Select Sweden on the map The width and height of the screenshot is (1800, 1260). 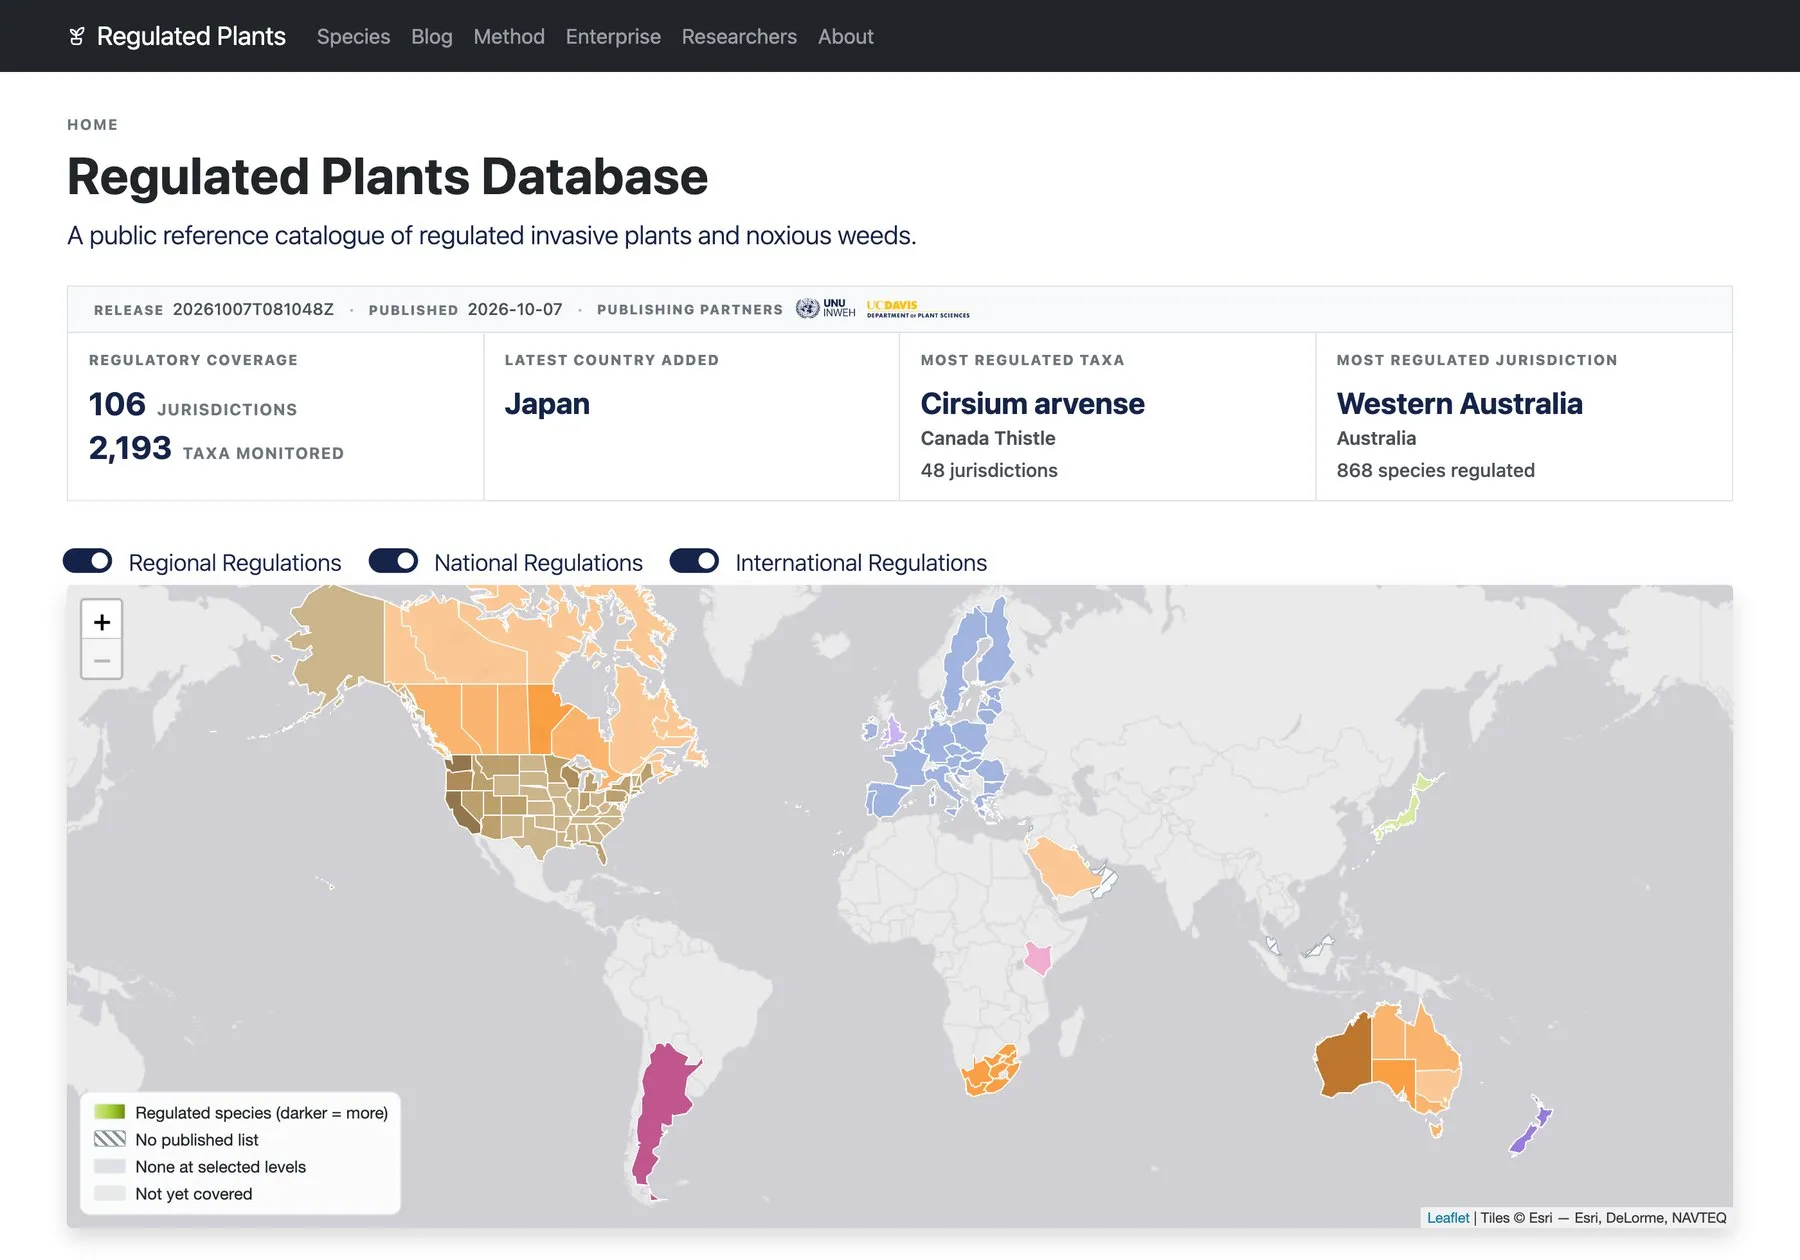[963, 657]
